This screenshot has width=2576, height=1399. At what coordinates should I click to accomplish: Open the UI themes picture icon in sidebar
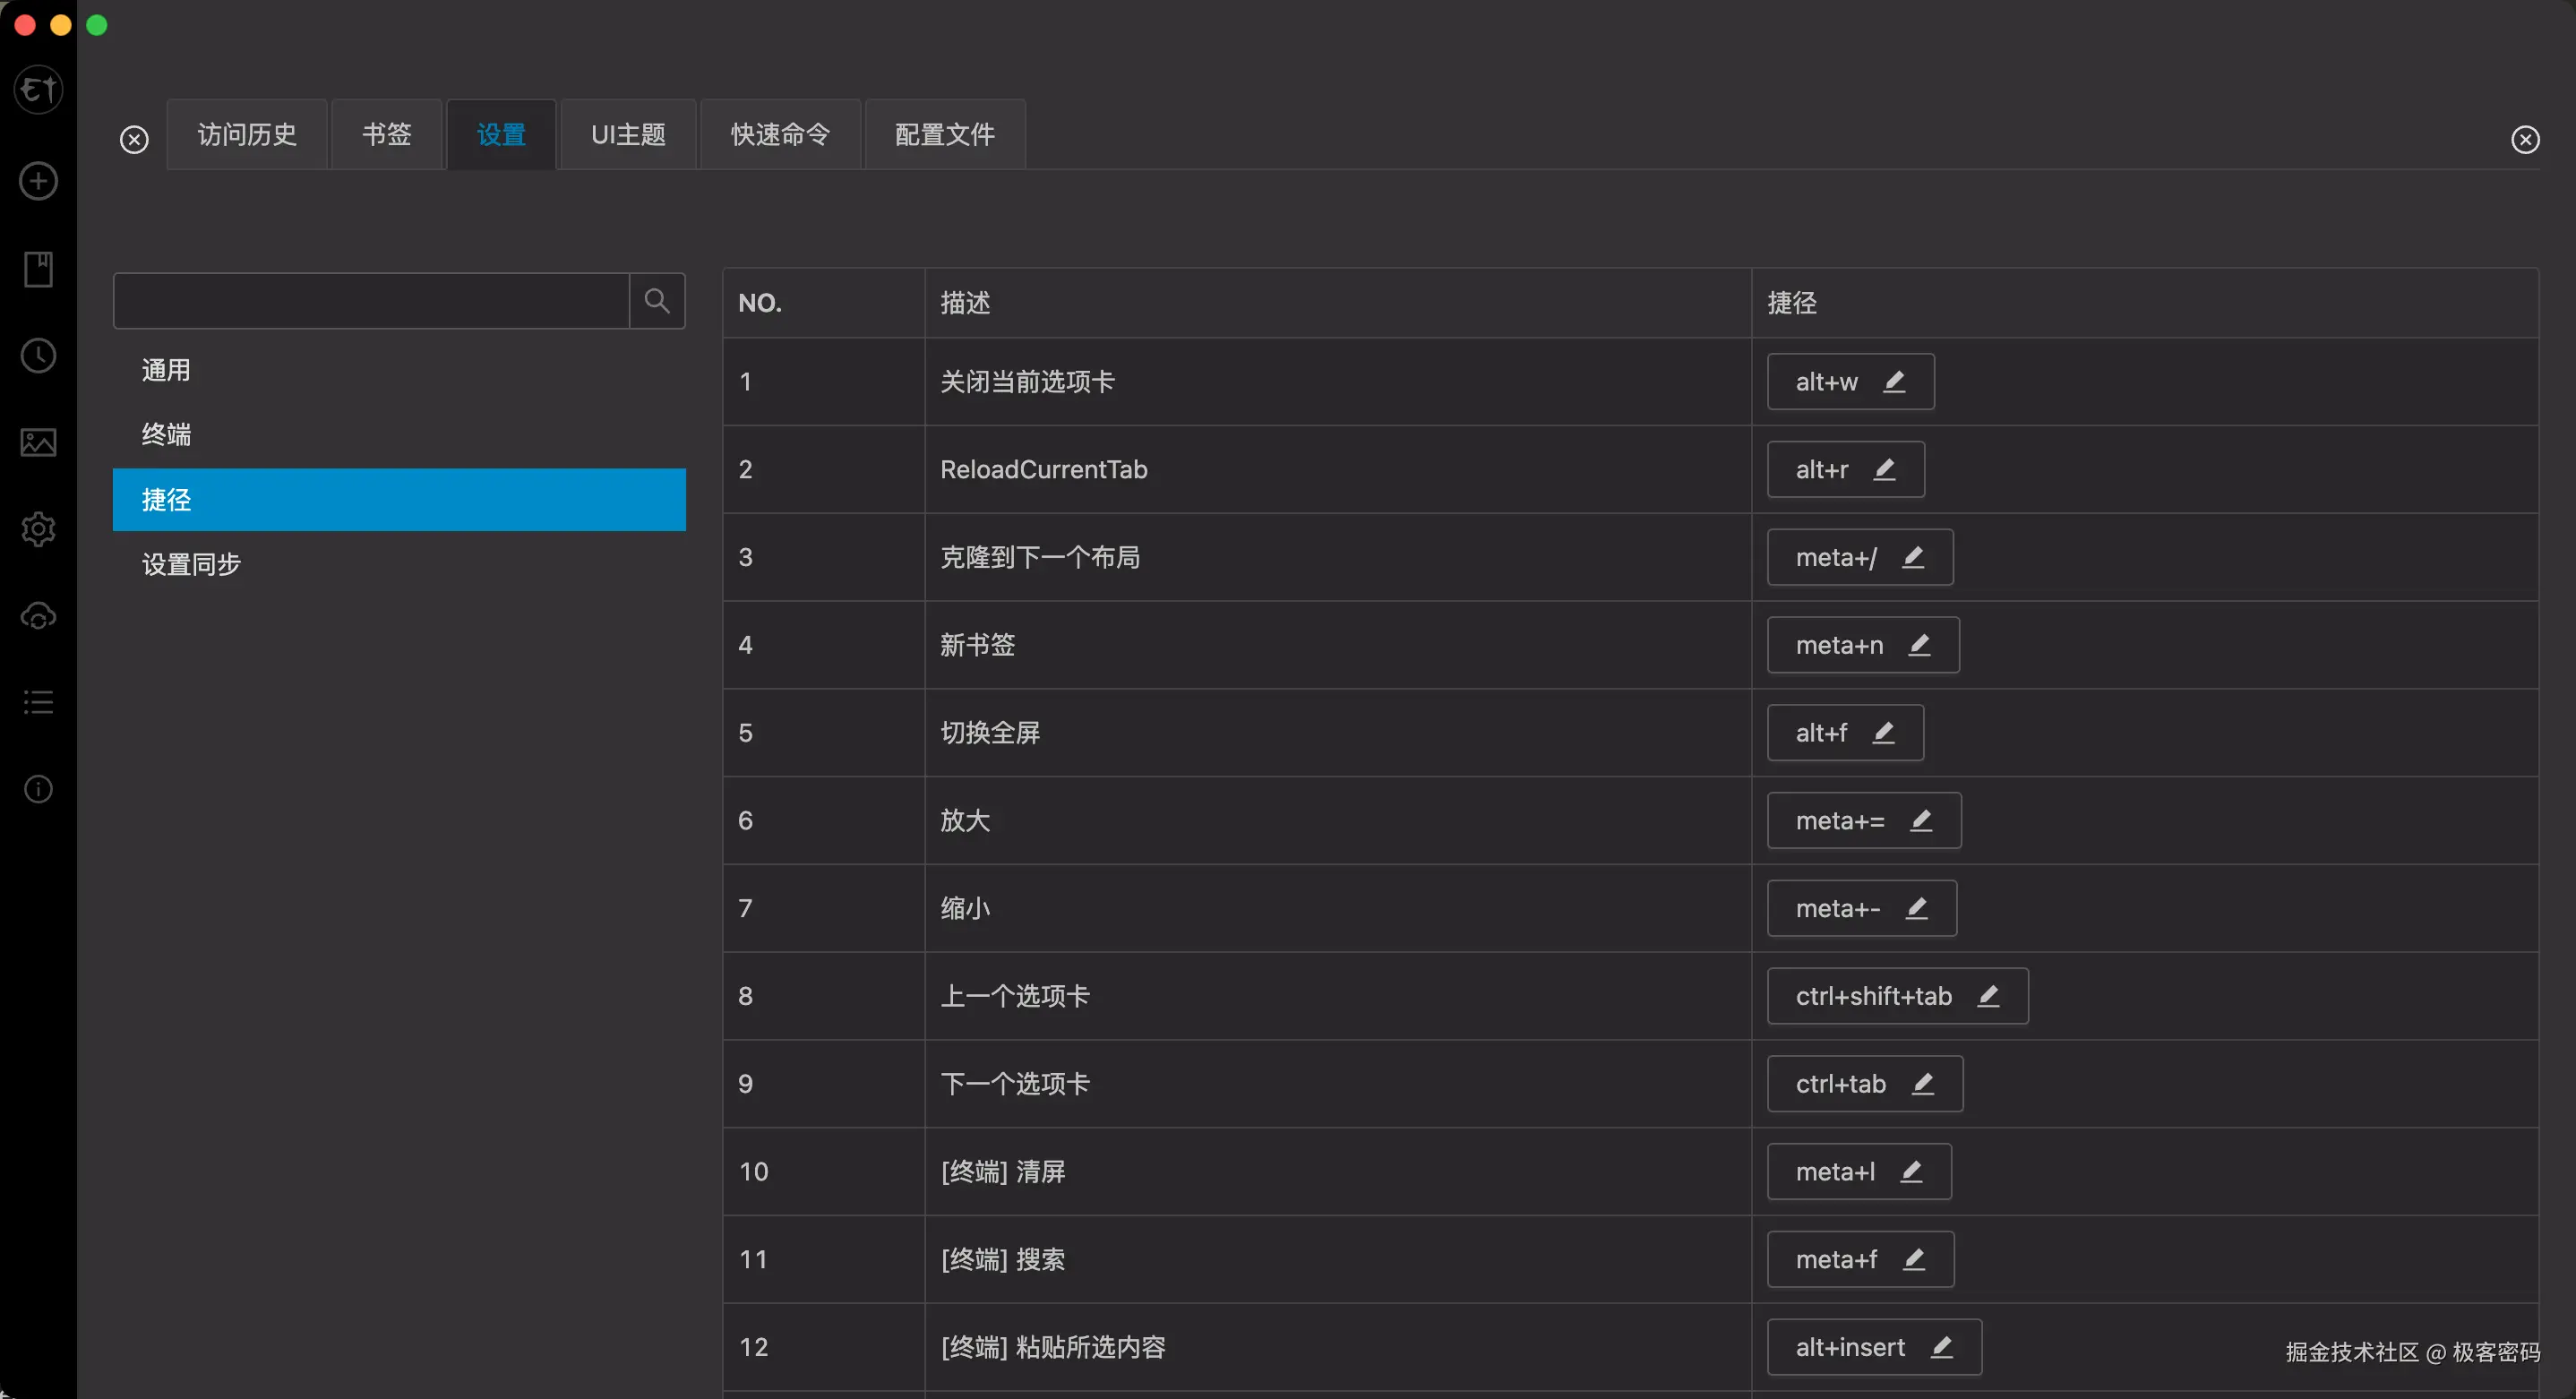[37, 442]
